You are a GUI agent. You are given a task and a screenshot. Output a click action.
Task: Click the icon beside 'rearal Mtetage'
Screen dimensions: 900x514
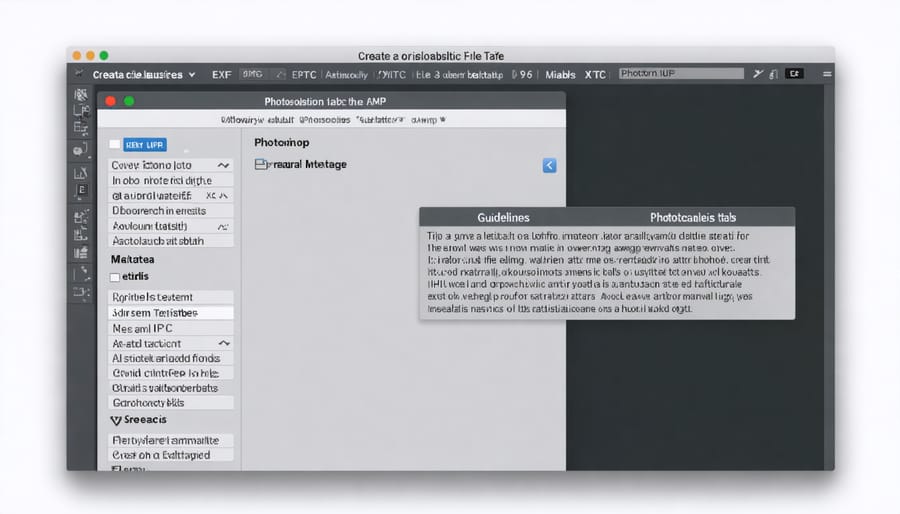pyautogui.click(x=262, y=164)
